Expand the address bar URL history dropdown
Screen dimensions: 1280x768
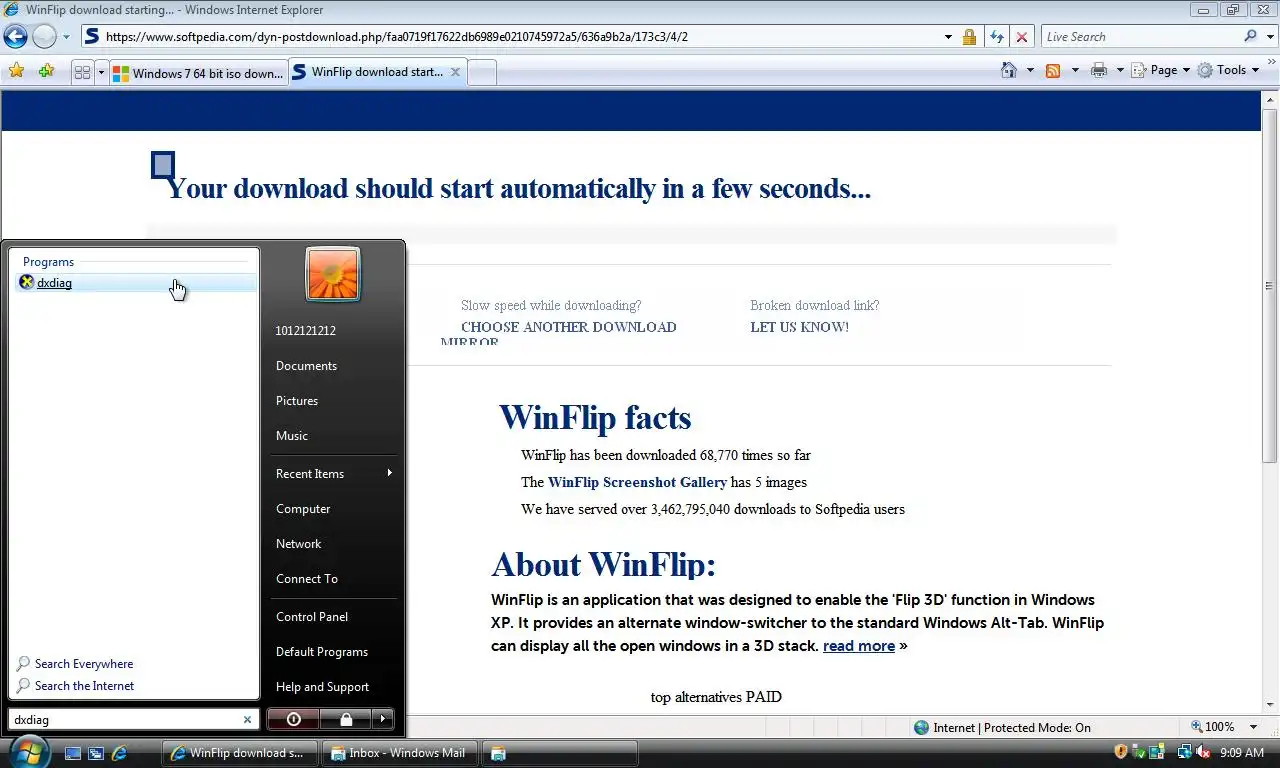(948, 37)
